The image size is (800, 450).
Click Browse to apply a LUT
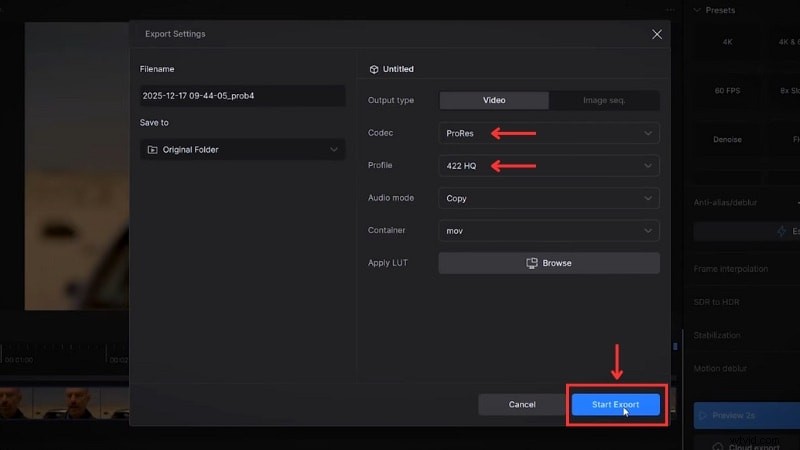tap(549, 263)
